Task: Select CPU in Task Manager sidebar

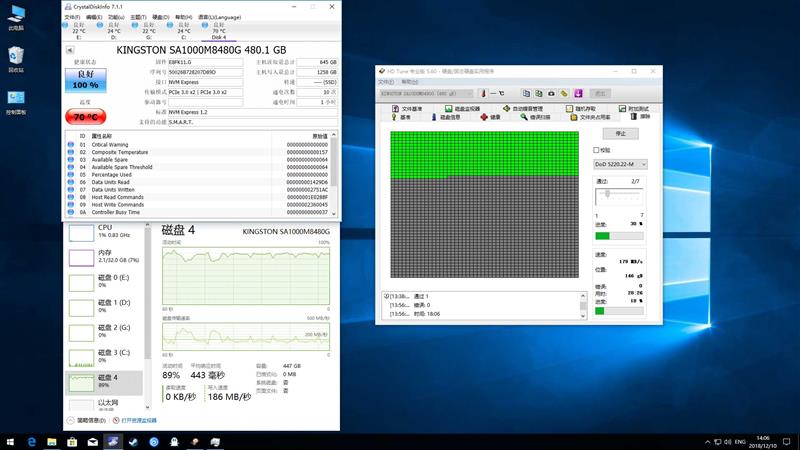Action: (105, 232)
